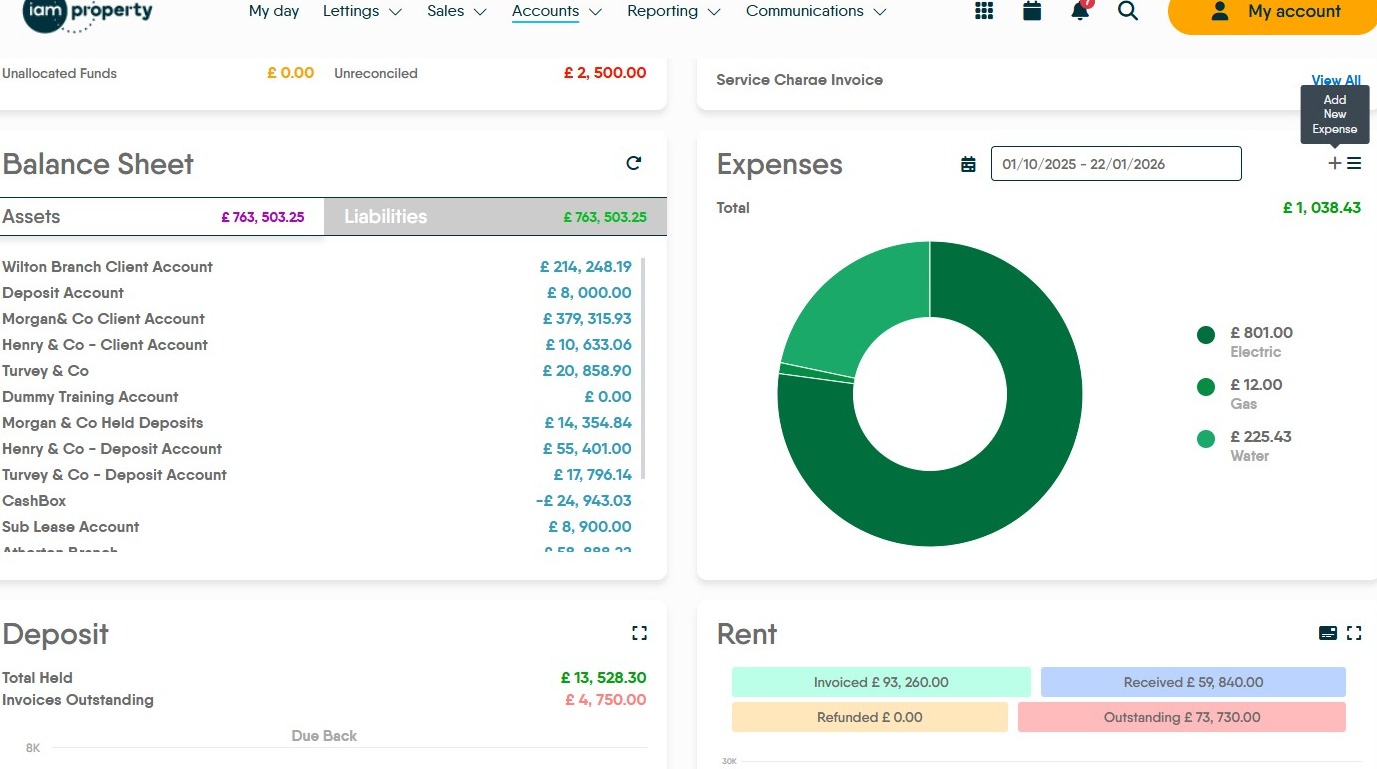Expand the Lettings dropdown menu

(362, 12)
